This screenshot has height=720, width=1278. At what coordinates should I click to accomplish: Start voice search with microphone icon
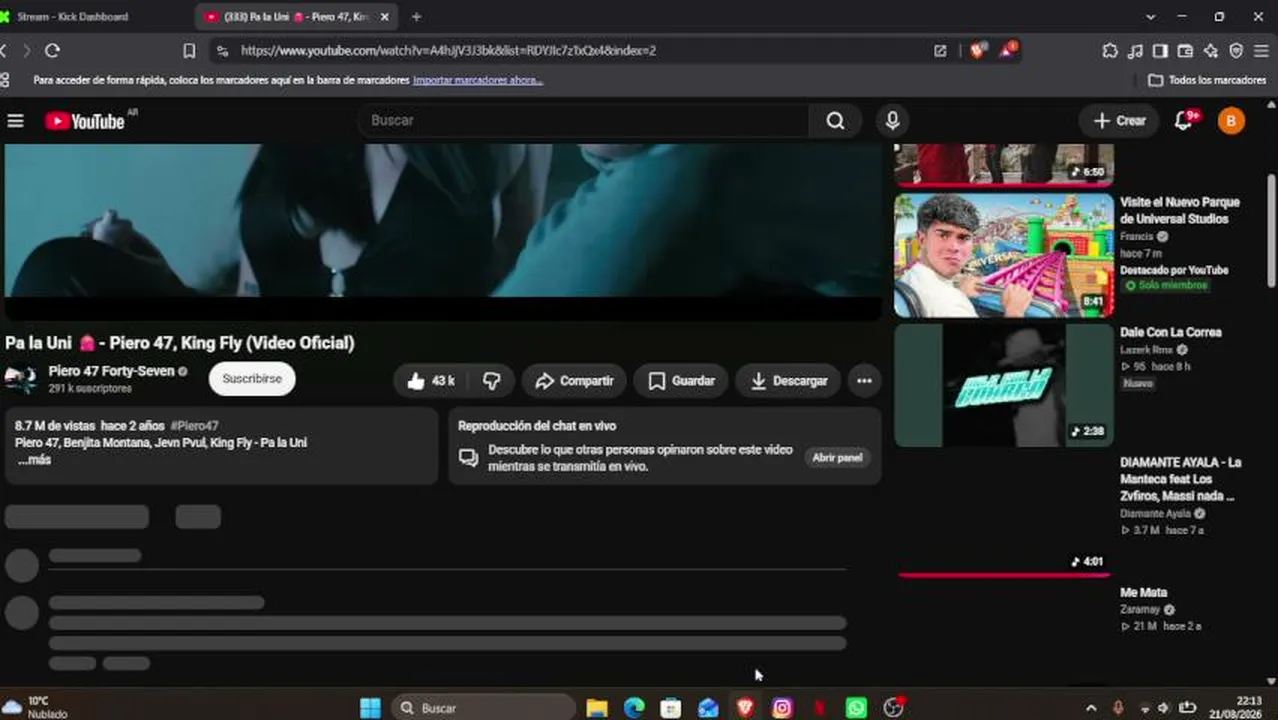[892, 121]
